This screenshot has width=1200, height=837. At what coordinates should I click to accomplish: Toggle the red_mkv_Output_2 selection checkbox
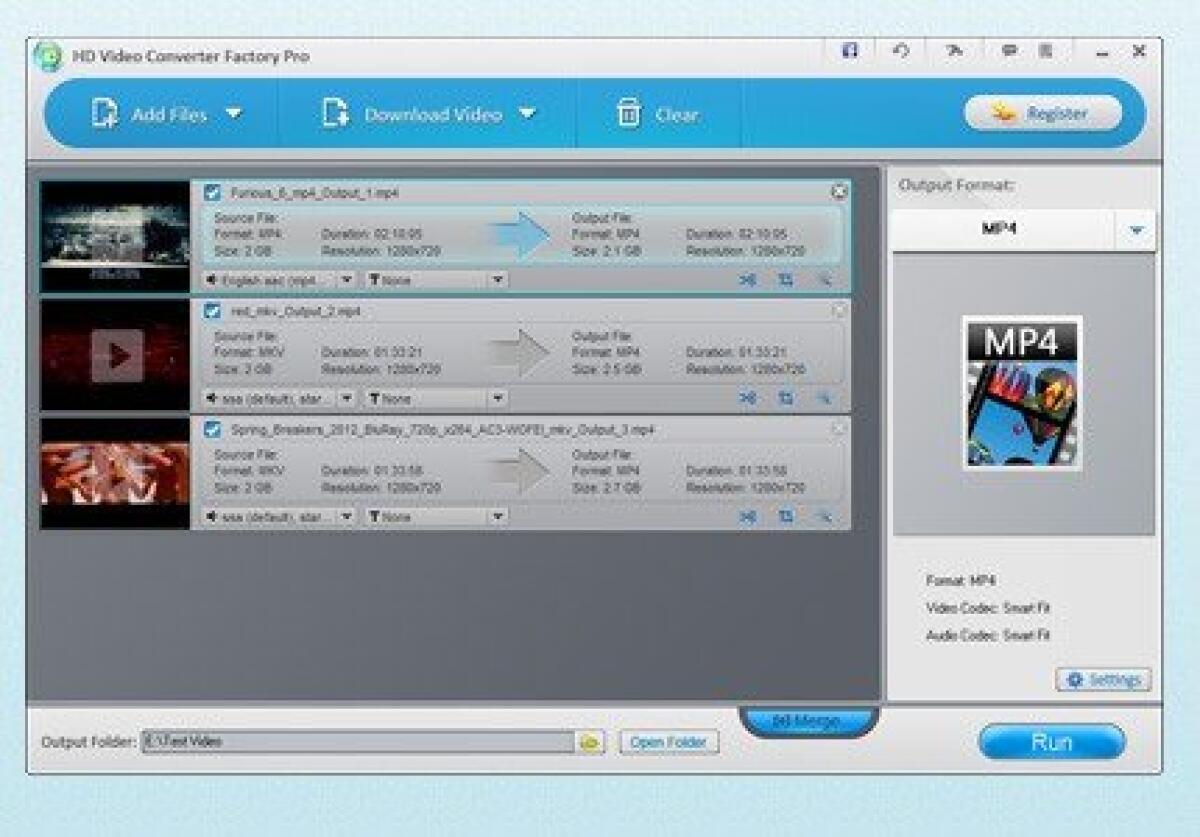point(211,312)
